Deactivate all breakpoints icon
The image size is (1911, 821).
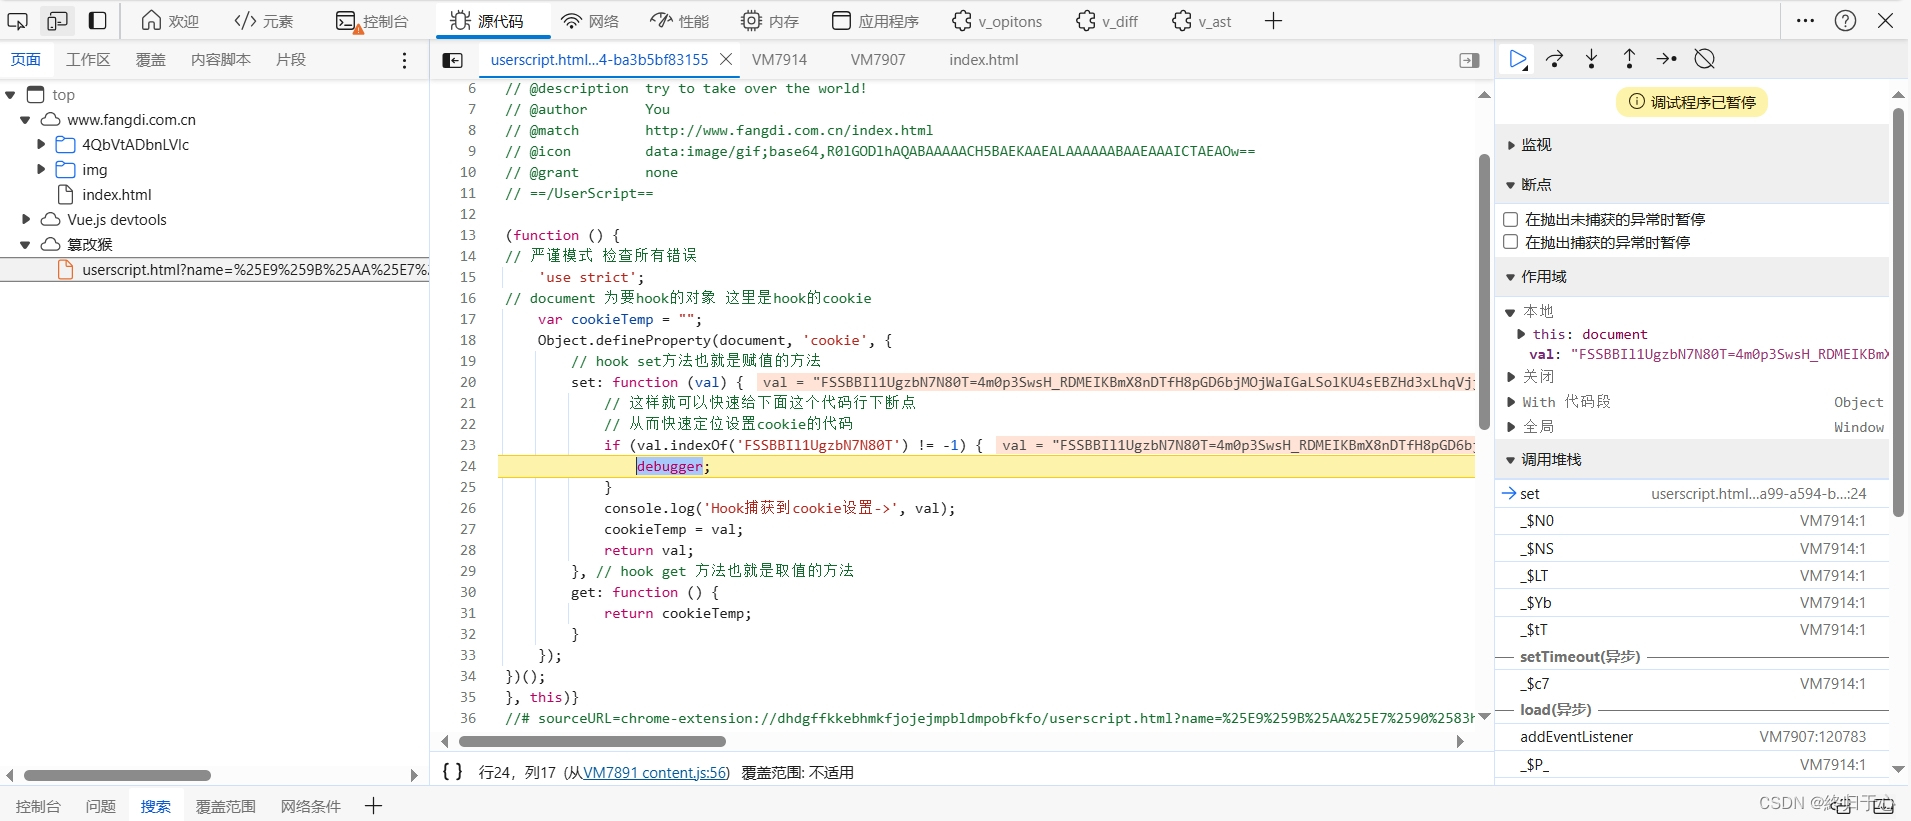tap(1705, 59)
